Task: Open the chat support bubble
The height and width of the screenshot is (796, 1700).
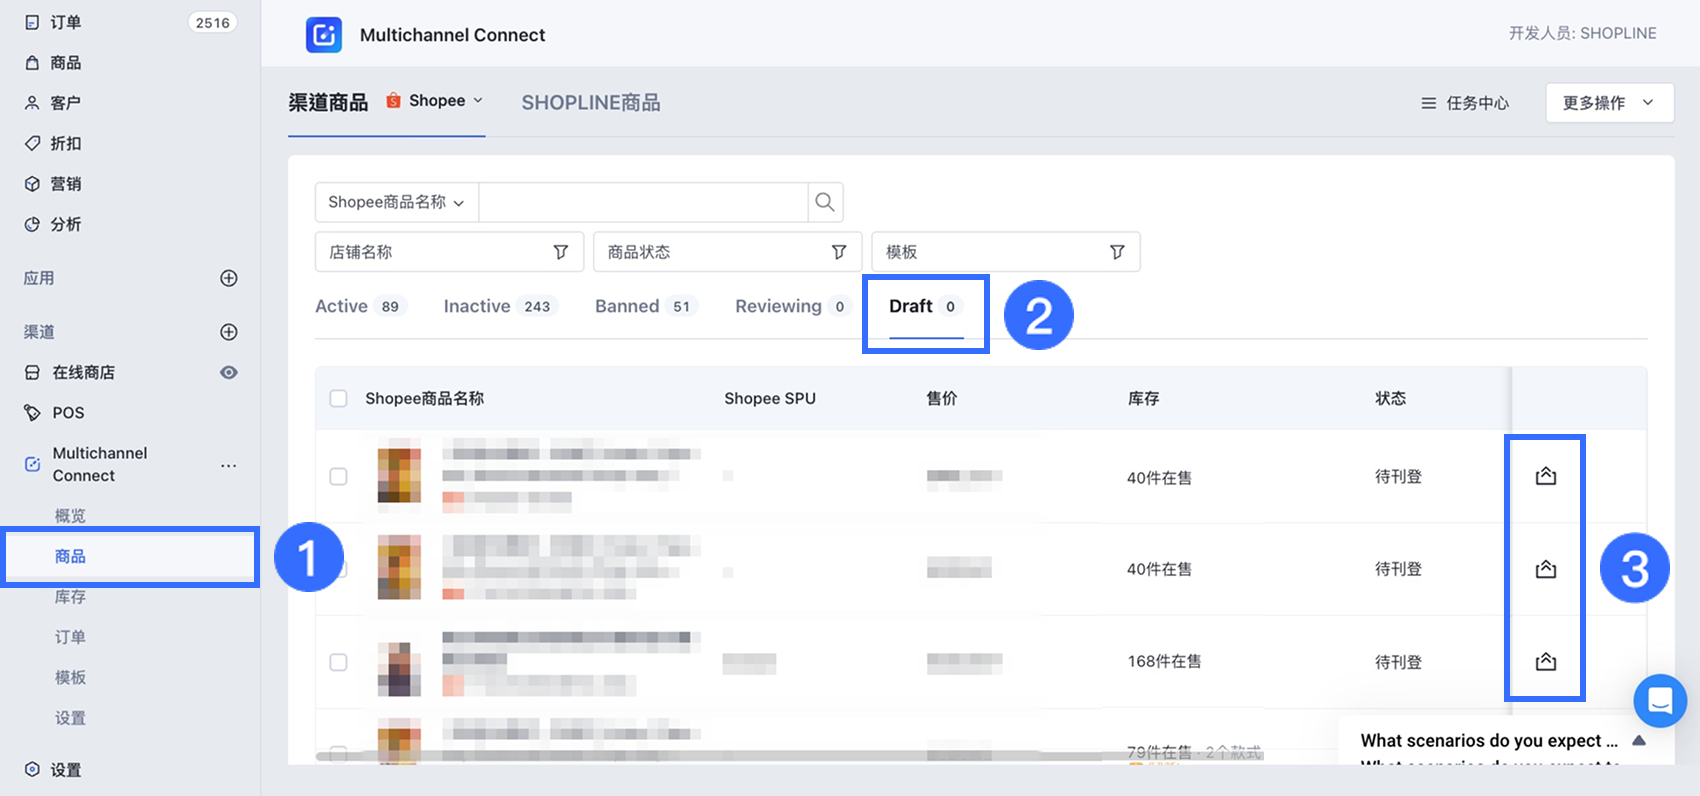Action: point(1660,700)
